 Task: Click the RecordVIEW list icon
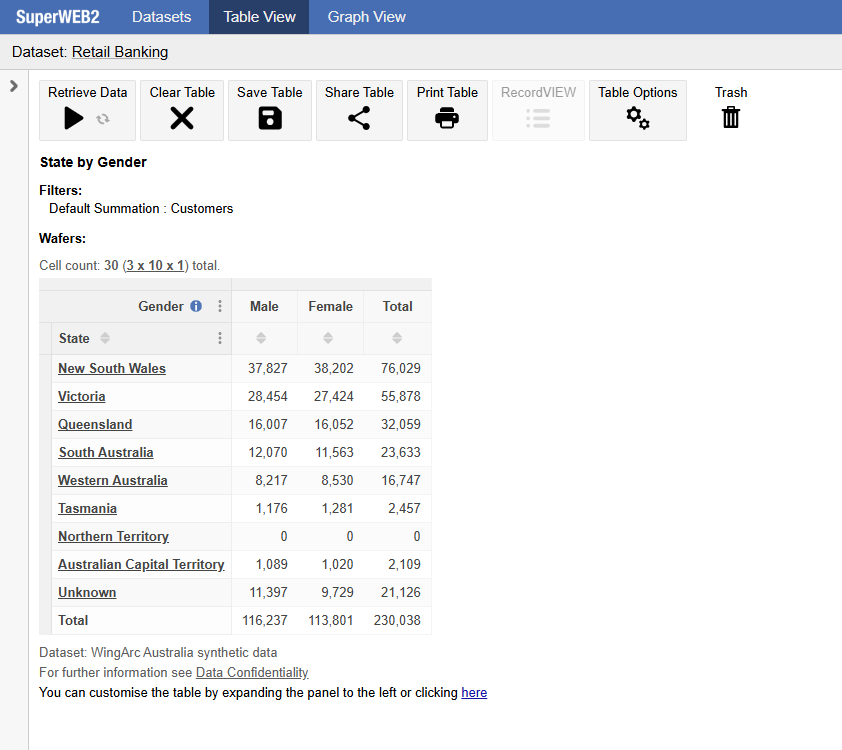click(x=538, y=117)
